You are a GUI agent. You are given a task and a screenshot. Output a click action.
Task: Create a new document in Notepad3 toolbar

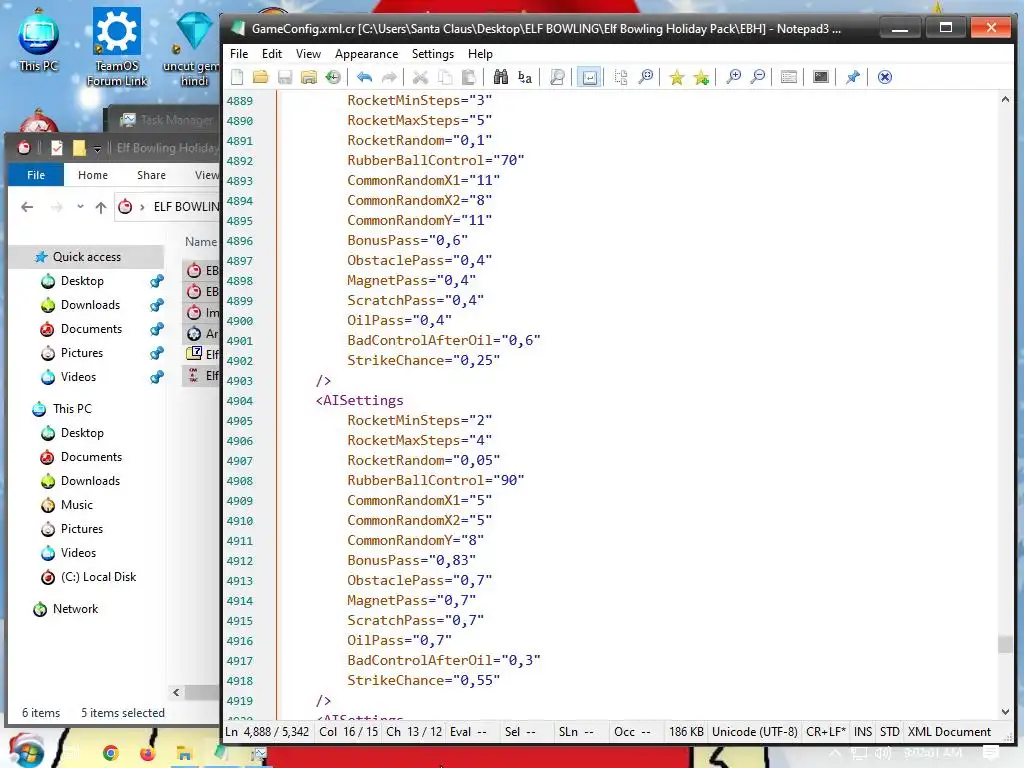(x=237, y=77)
